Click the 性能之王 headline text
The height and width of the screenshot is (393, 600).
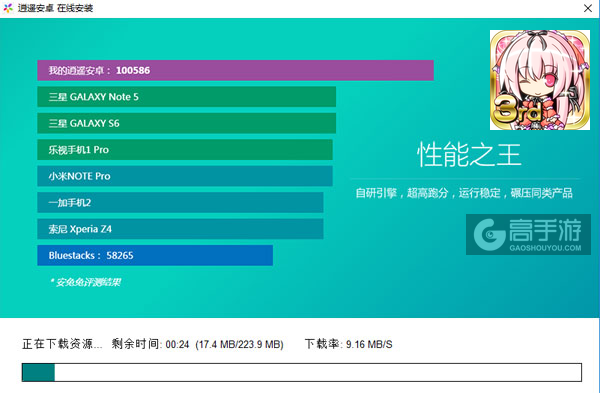(x=469, y=155)
